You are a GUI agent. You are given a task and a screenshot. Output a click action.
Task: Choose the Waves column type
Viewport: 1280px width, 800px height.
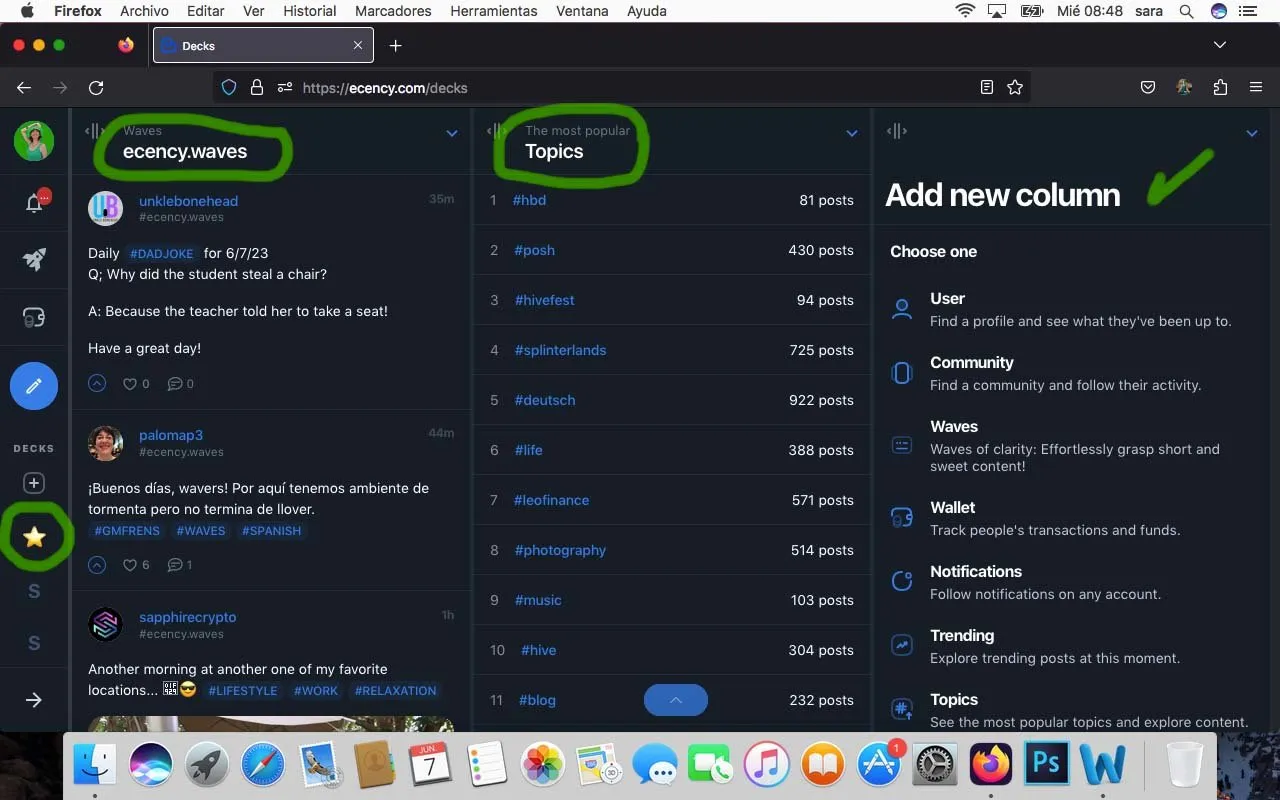1072,445
